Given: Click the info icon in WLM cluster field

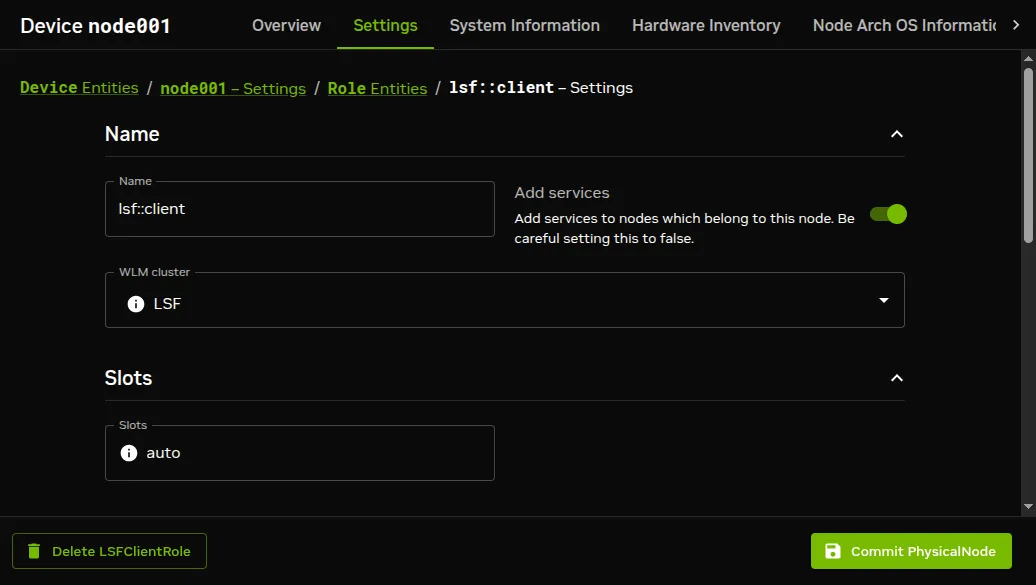Looking at the screenshot, I should 135,303.
